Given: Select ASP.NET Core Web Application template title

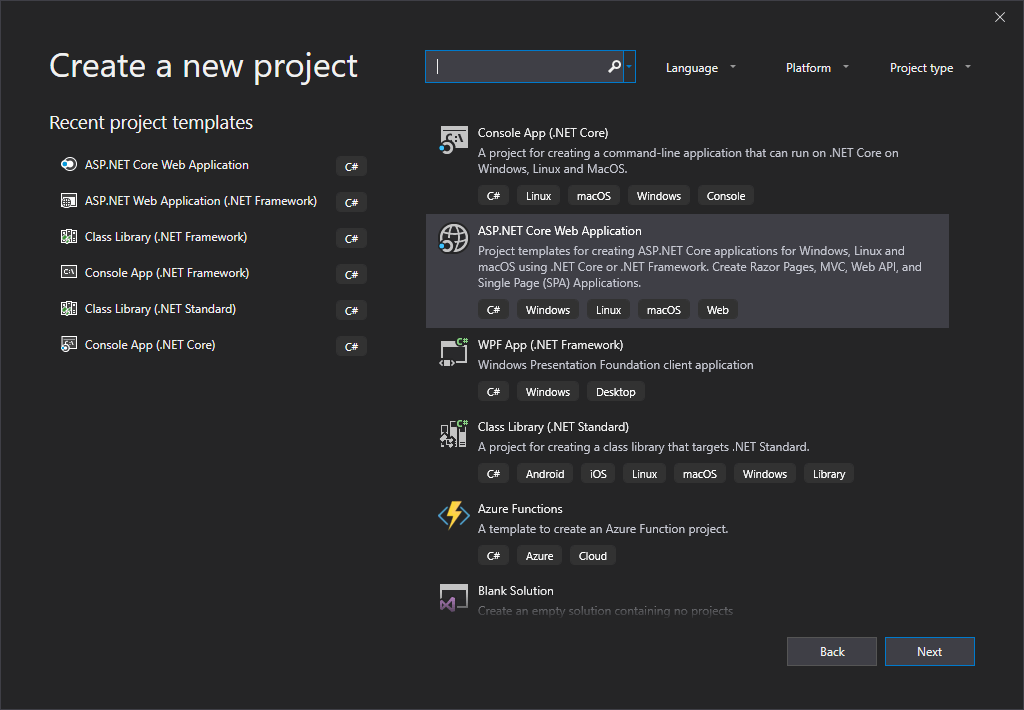Looking at the screenshot, I should (560, 231).
